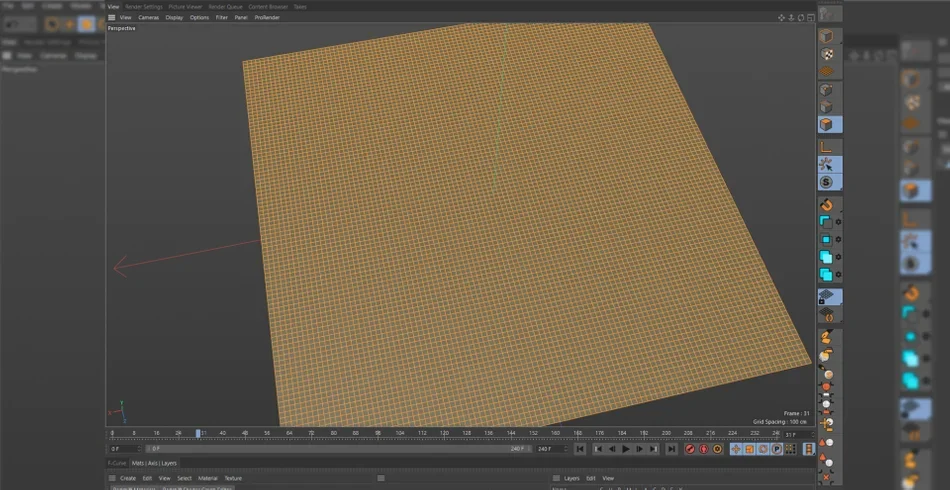Go to start of animation
This screenshot has height=490, width=950.
tap(580, 449)
